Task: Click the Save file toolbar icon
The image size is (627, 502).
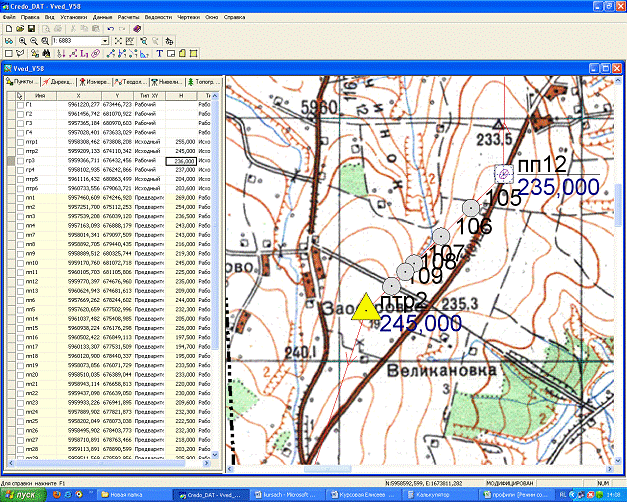Action: [x=32, y=28]
